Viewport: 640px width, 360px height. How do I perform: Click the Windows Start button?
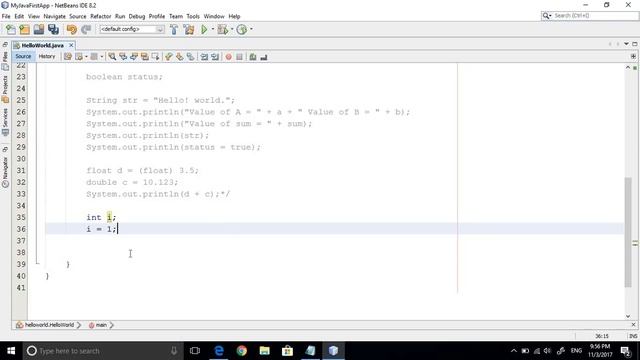[x=11, y=351]
